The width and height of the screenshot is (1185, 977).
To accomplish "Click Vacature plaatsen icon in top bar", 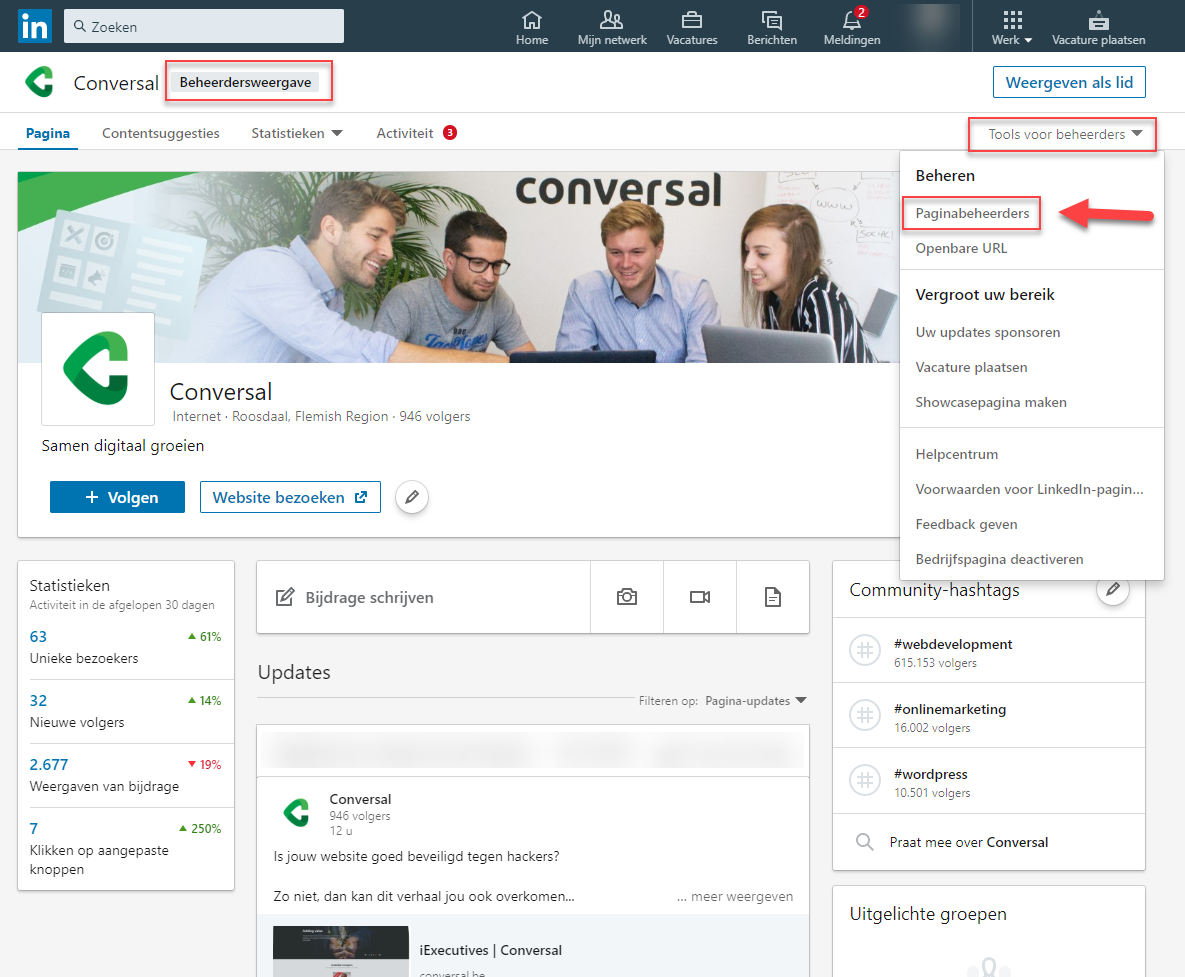I will click(x=1098, y=20).
